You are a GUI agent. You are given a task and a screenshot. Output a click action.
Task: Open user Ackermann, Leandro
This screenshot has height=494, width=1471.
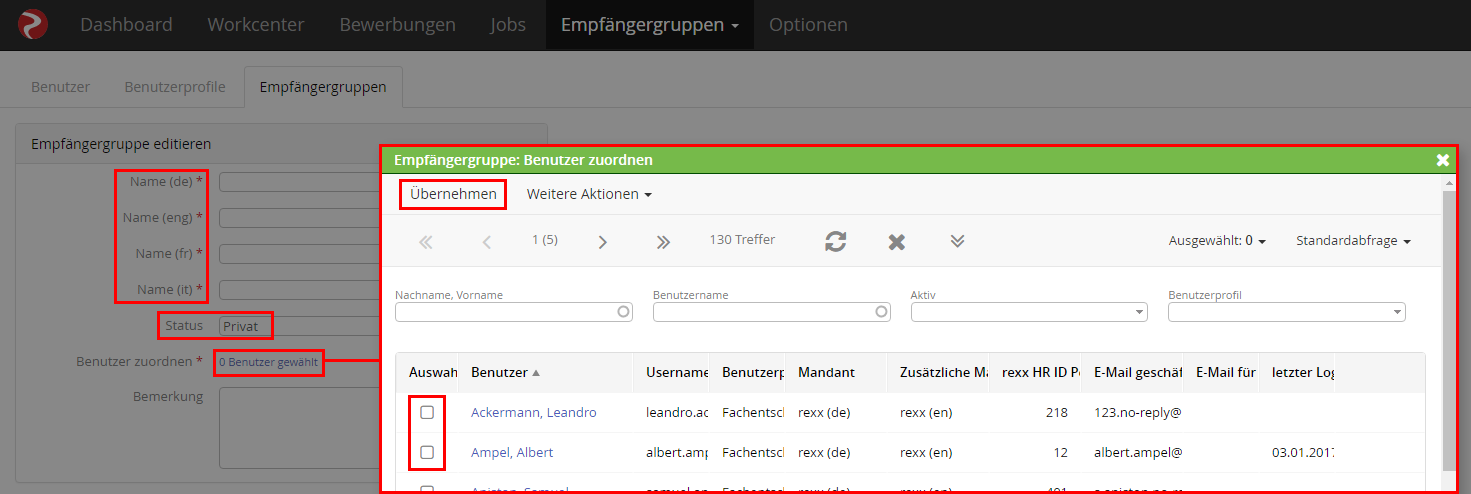pos(534,412)
